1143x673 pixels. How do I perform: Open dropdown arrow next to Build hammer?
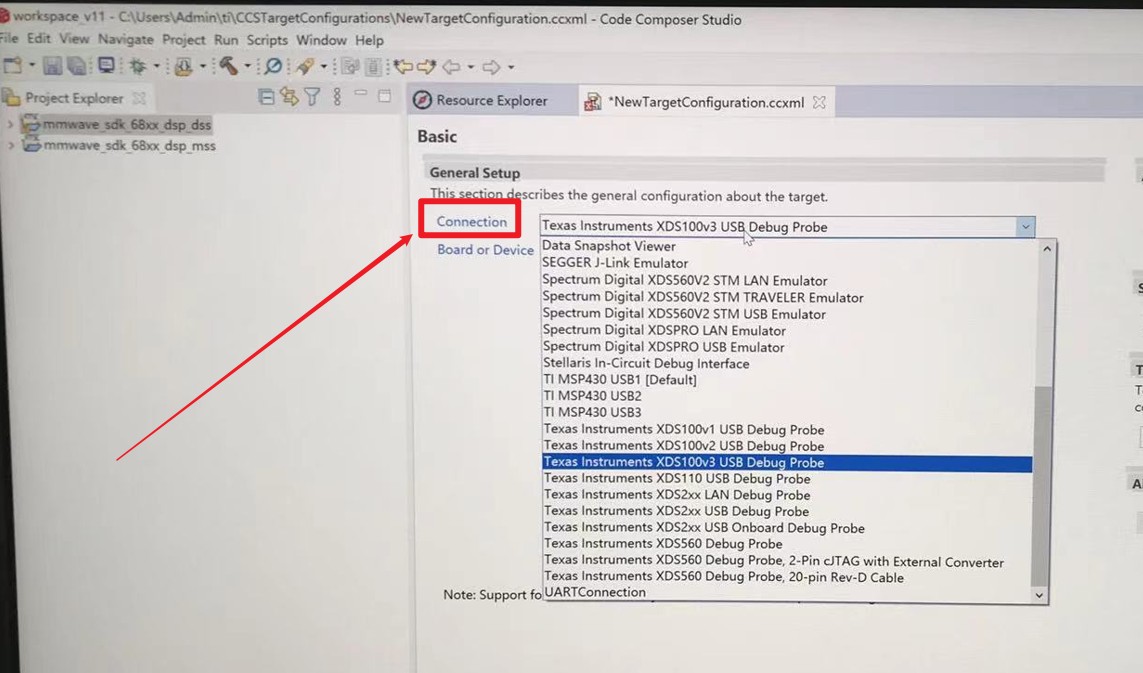coord(247,66)
